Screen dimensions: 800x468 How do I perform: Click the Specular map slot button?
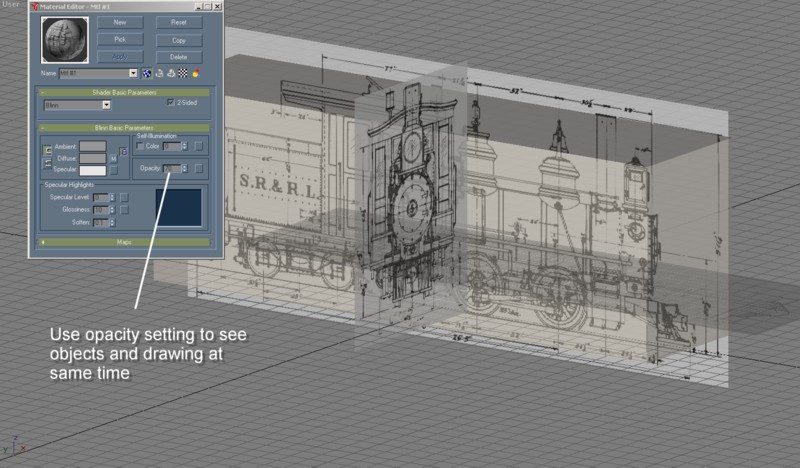[114, 170]
